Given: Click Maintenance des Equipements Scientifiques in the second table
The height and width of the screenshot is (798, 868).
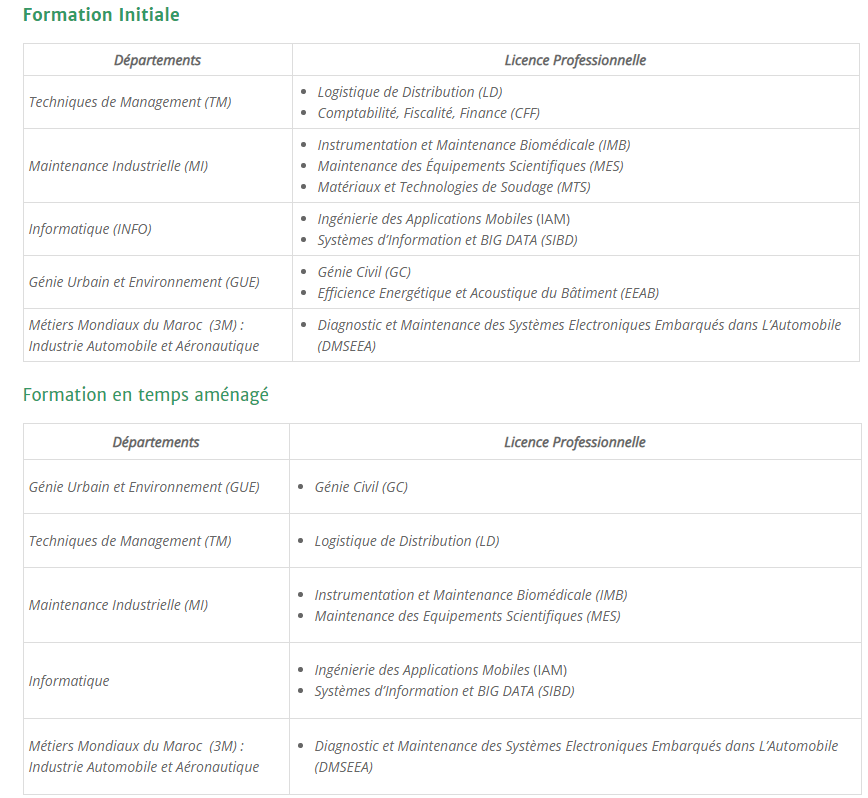Looking at the screenshot, I should pyautogui.click(x=467, y=616).
